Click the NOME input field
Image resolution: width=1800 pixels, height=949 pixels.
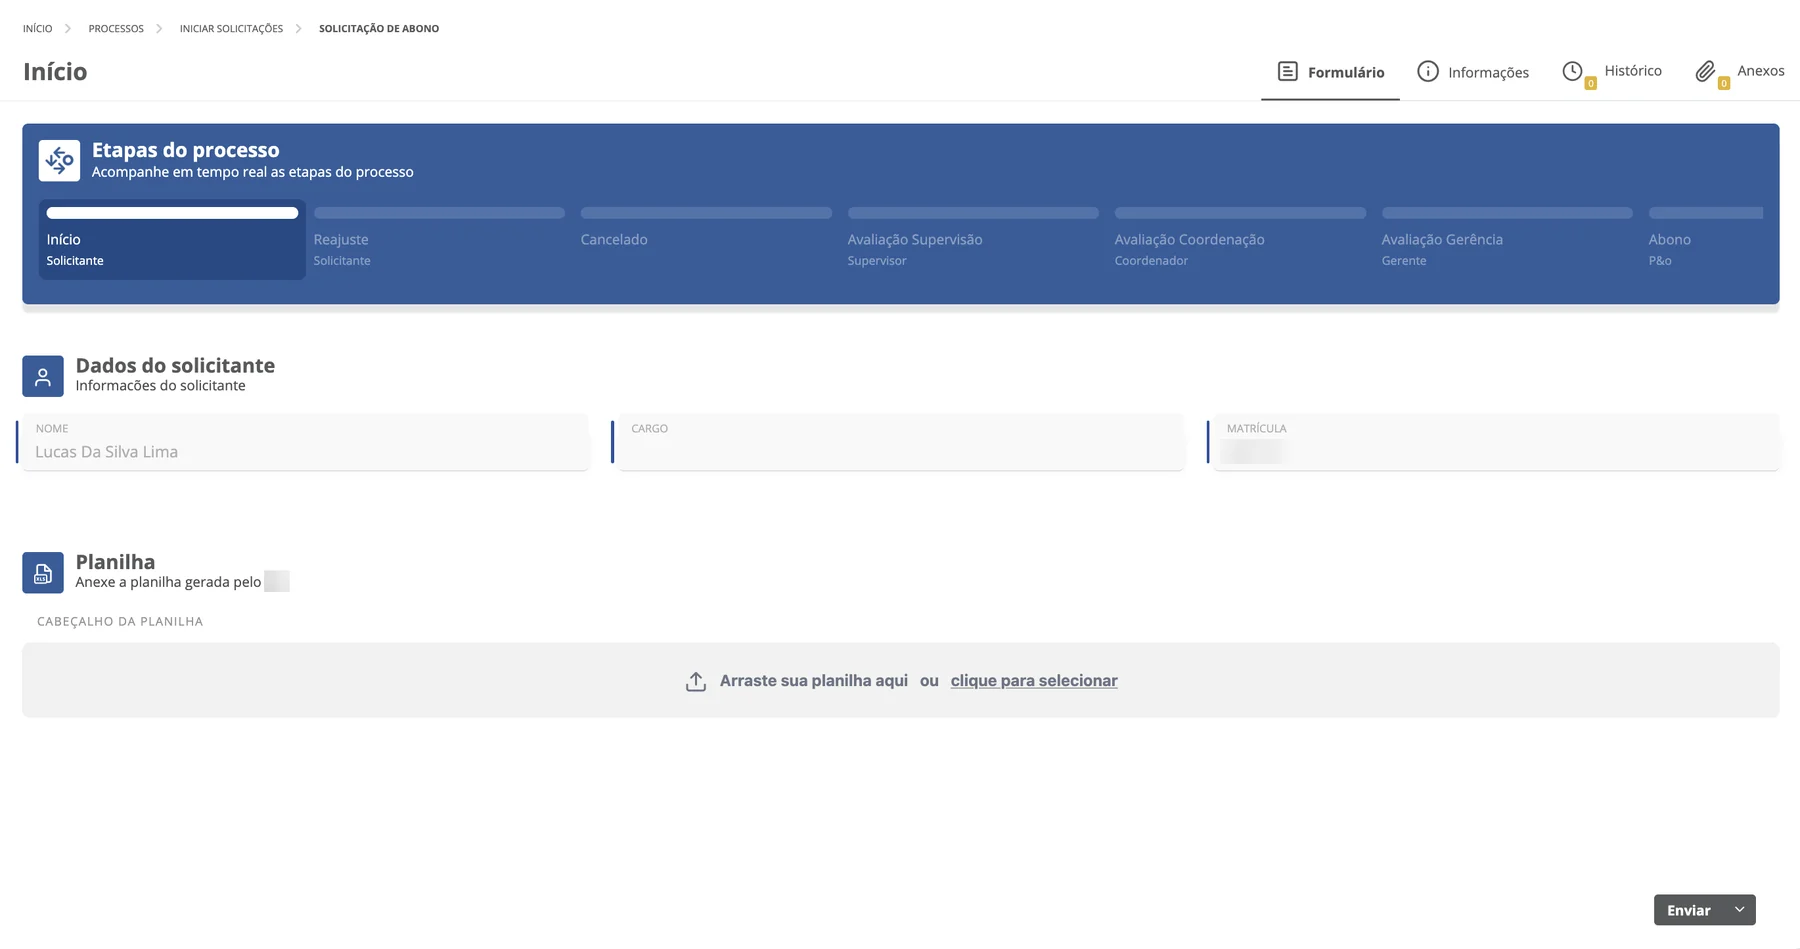point(305,442)
